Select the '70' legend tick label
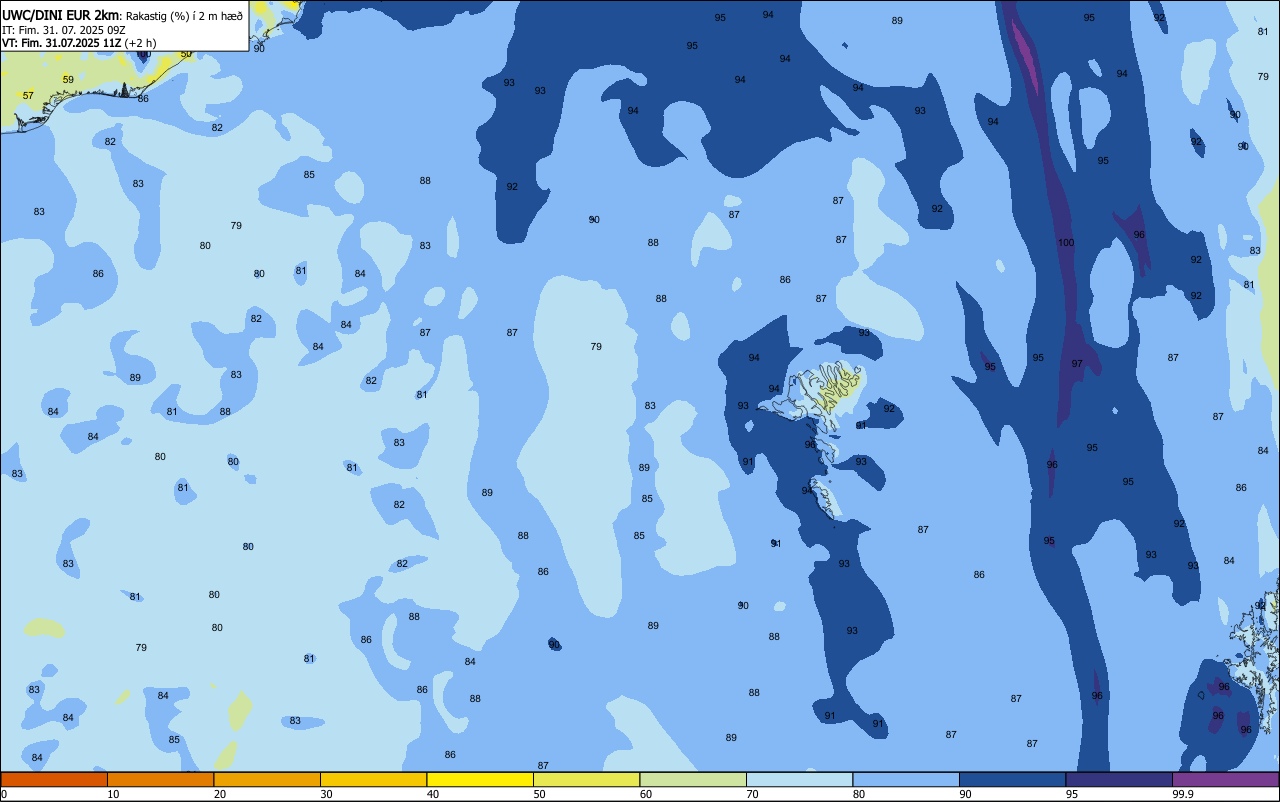Image resolution: width=1280 pixels, height=802 pixels. click(753, 794)
